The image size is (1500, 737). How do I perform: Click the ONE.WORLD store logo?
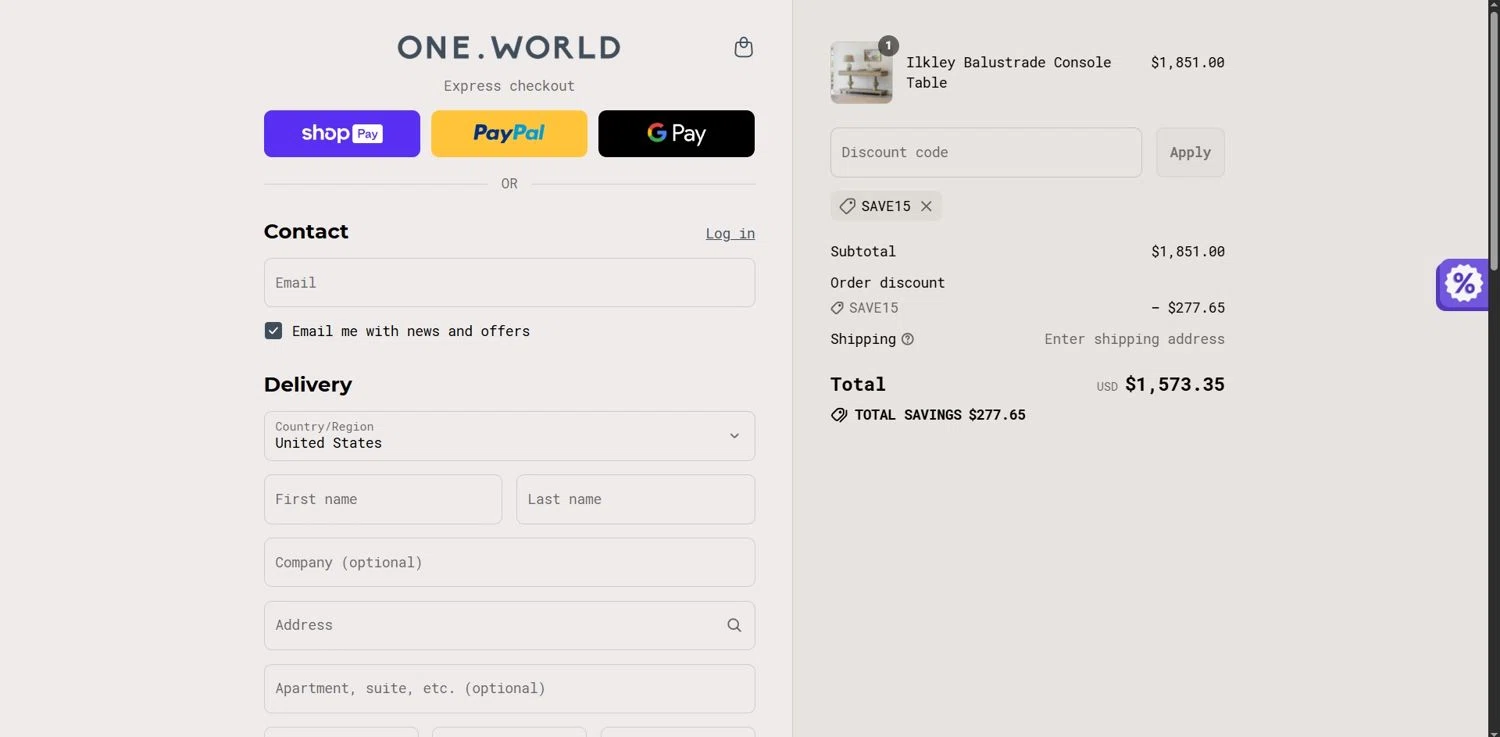click(509, 47)
